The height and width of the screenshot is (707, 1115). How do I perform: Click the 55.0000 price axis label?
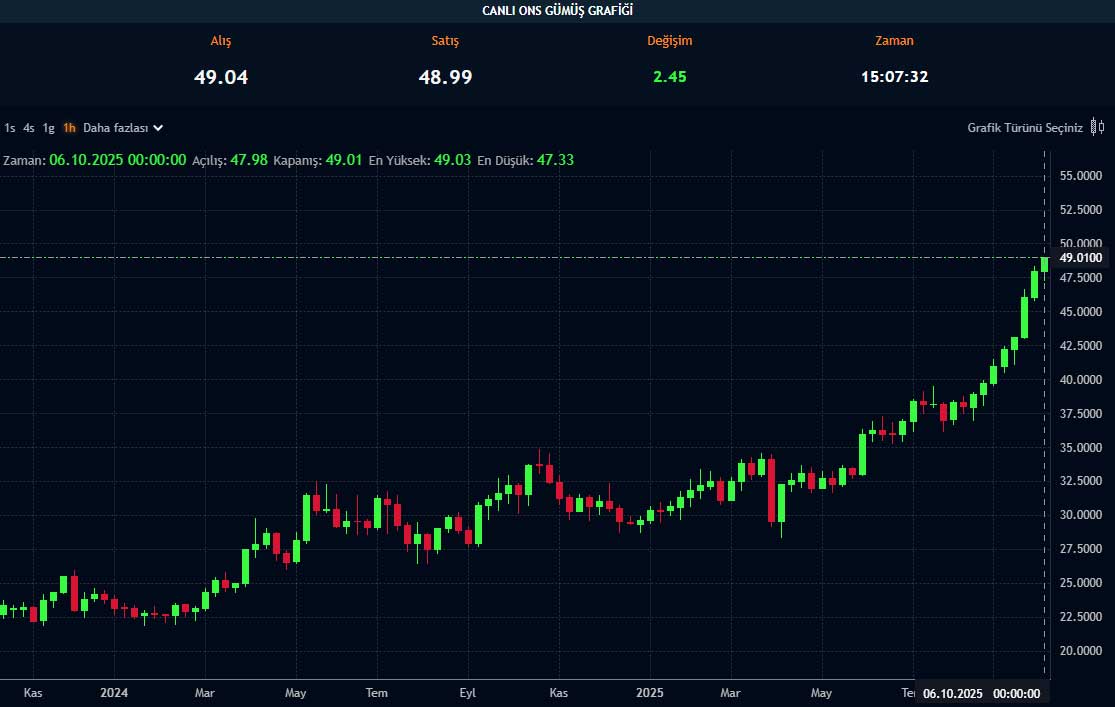1080,176
